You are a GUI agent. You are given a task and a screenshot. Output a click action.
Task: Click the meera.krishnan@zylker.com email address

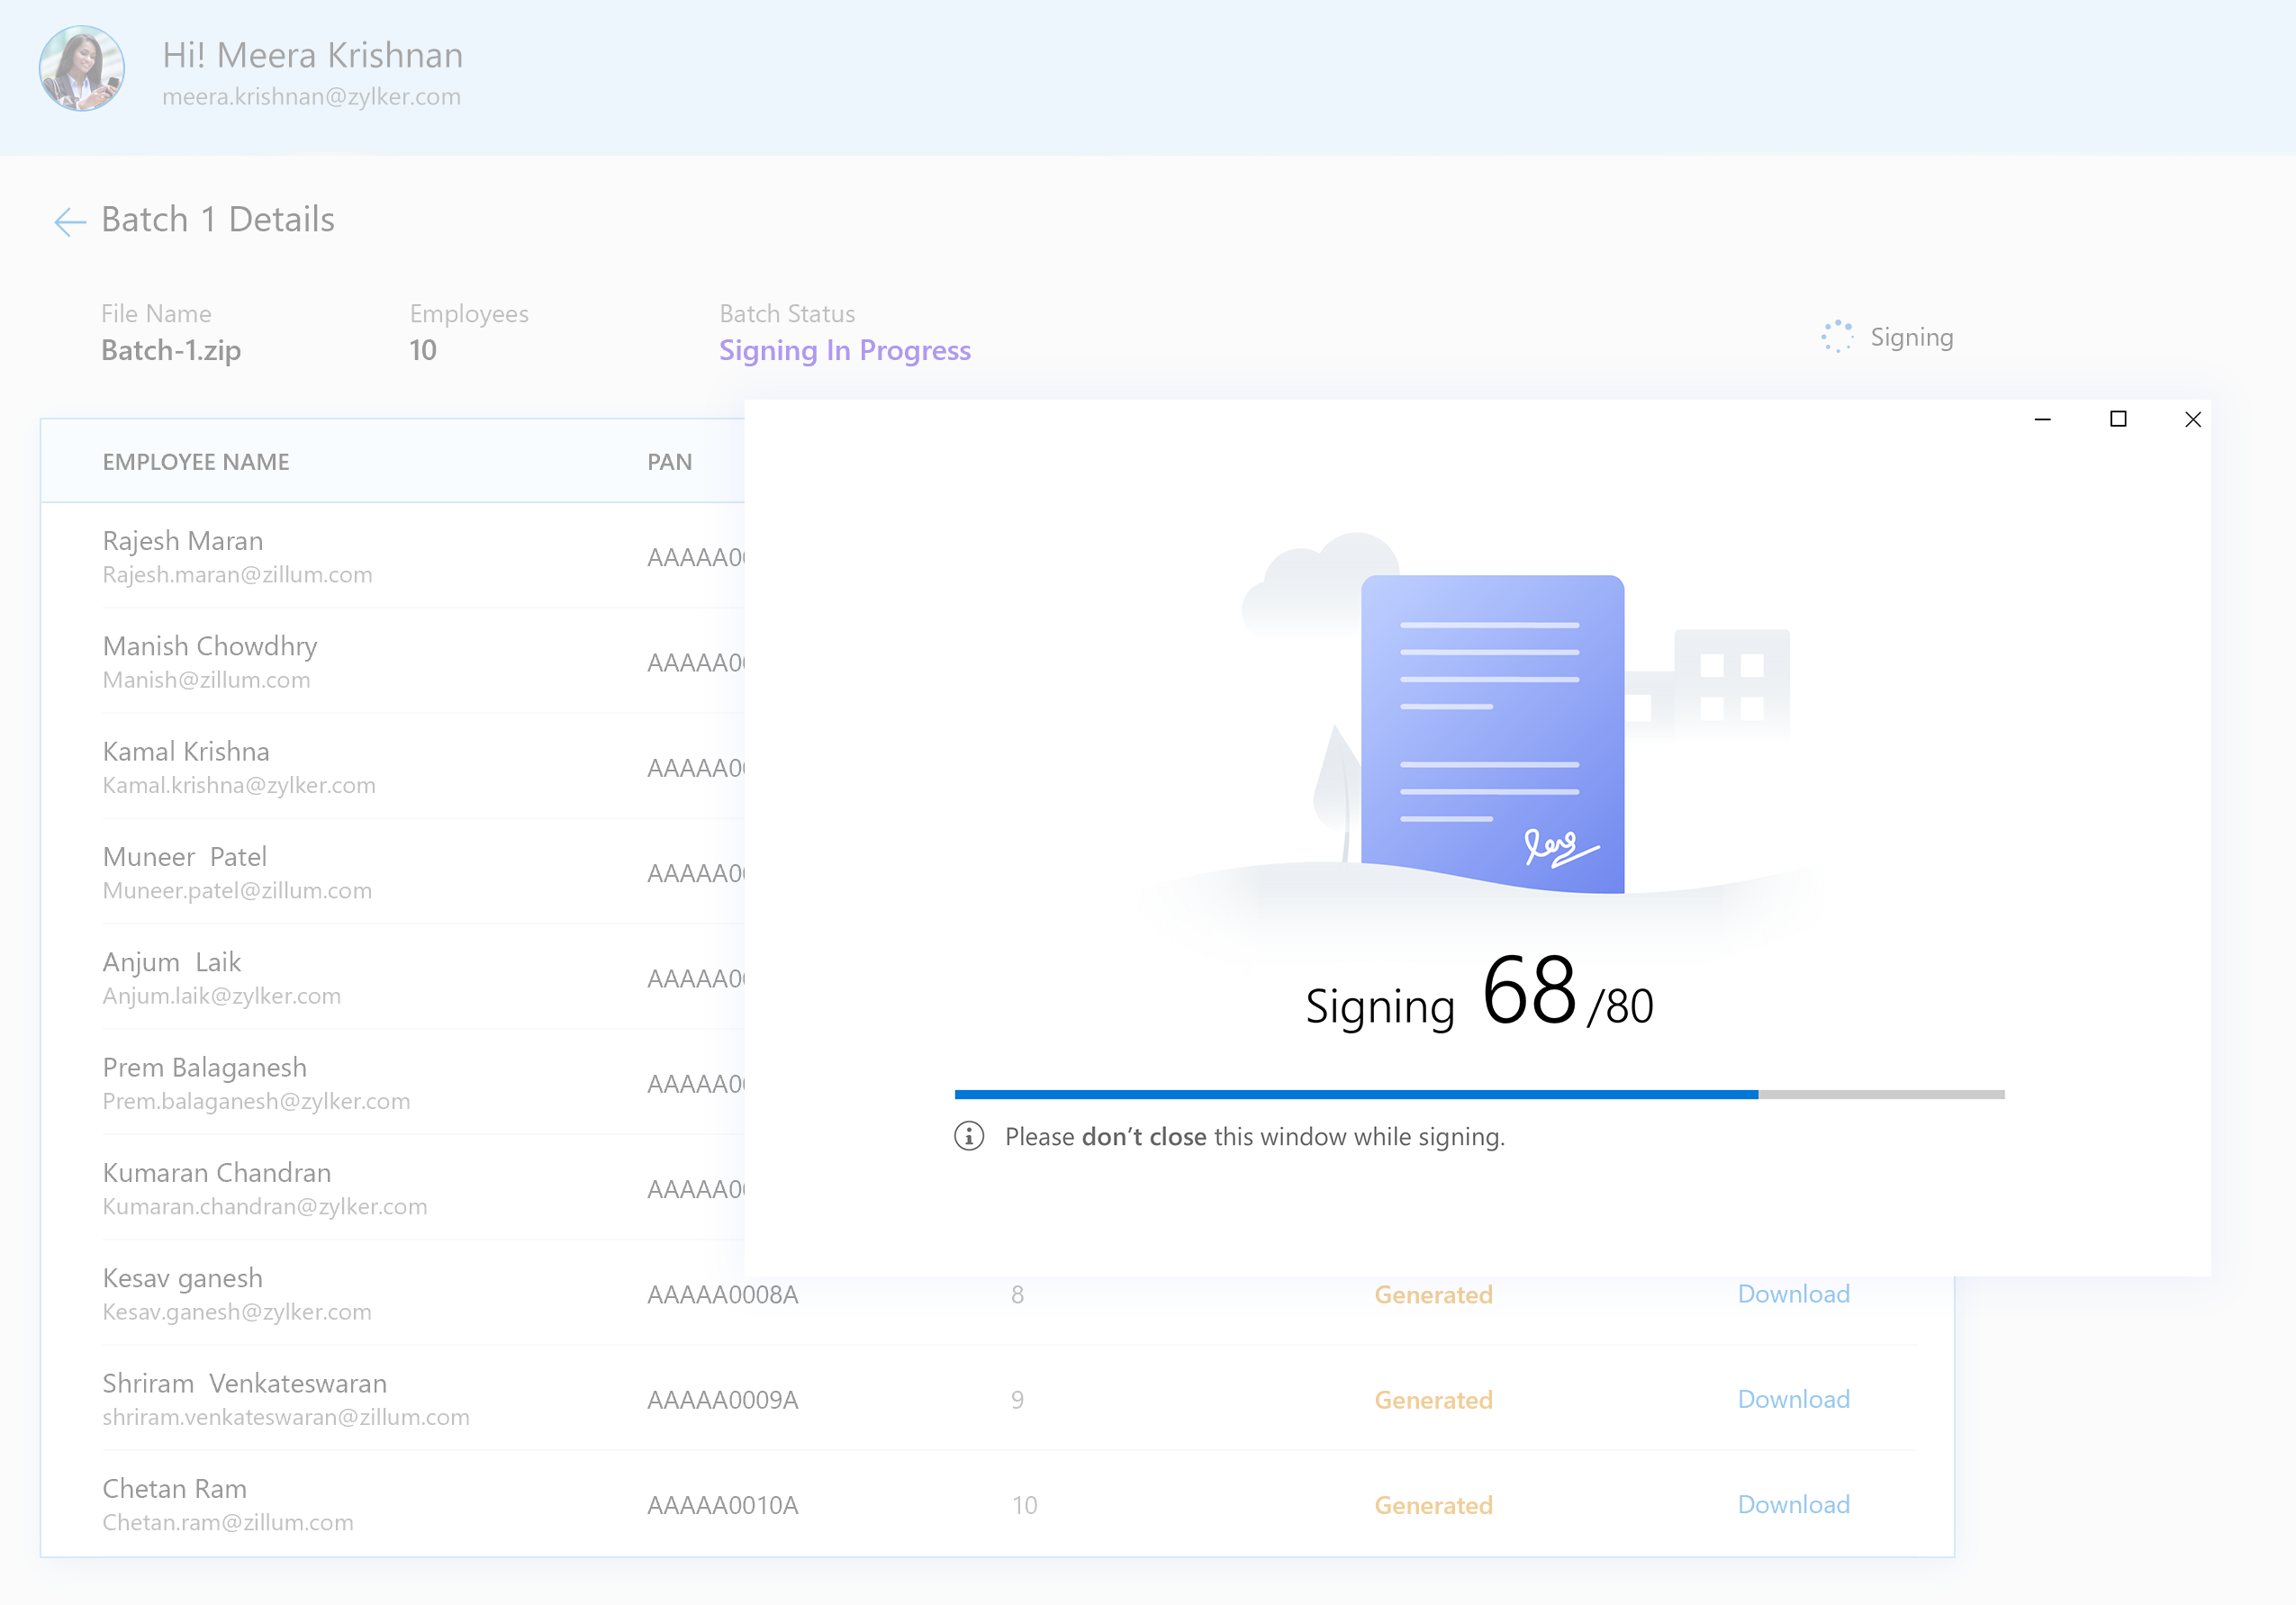(x=311, y=97)
